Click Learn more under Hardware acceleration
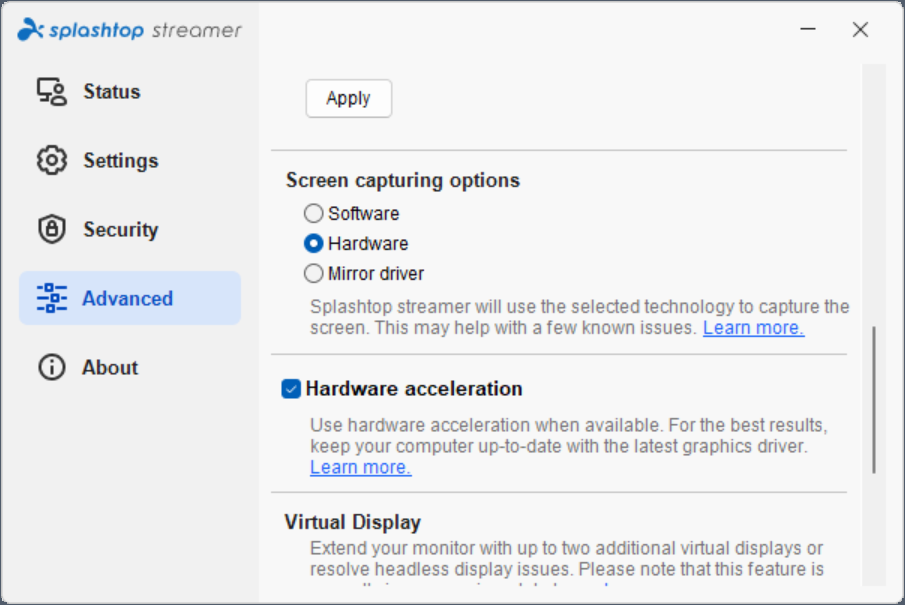 tap(360, 466)
